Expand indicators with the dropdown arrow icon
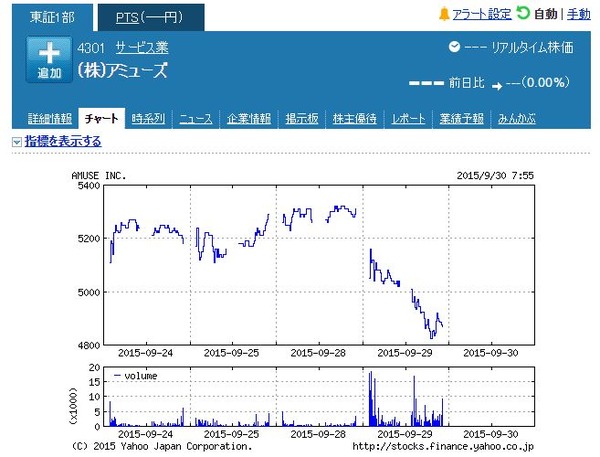 pyautogui.click(x=16, y=142)
